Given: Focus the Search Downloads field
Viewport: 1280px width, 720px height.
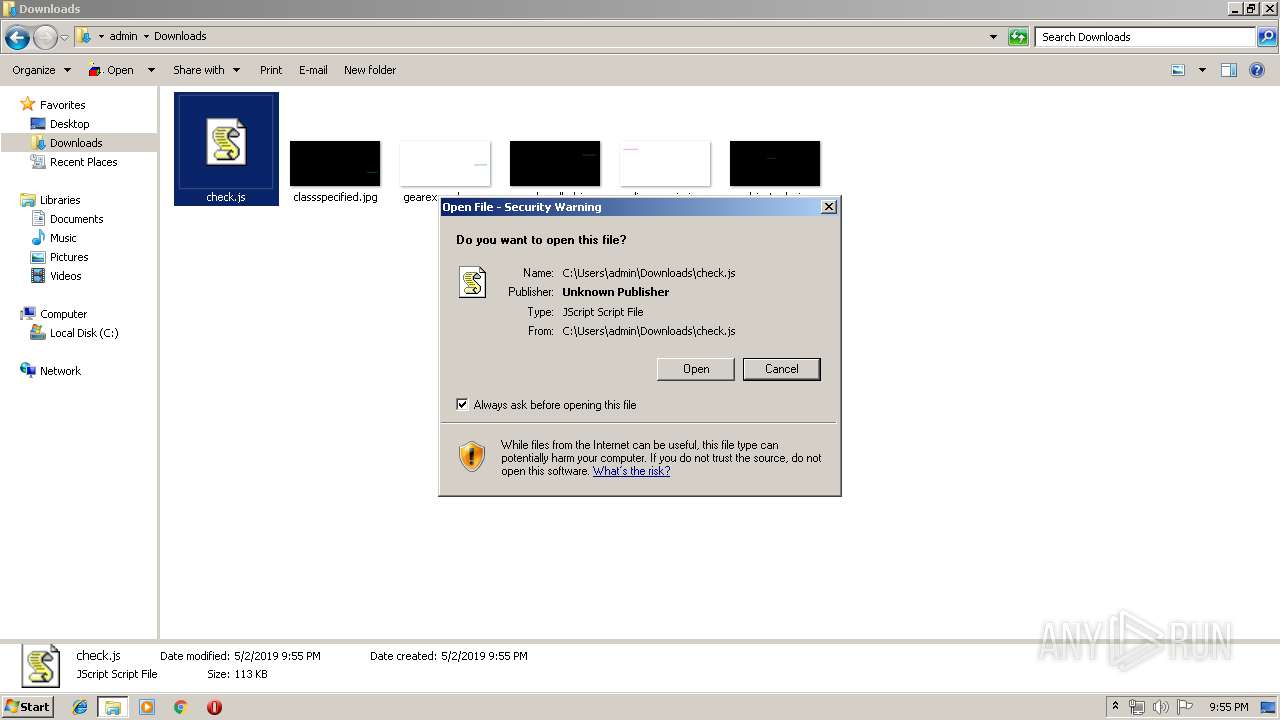Looking at the screenshot, I should [x=1145, y=37].
